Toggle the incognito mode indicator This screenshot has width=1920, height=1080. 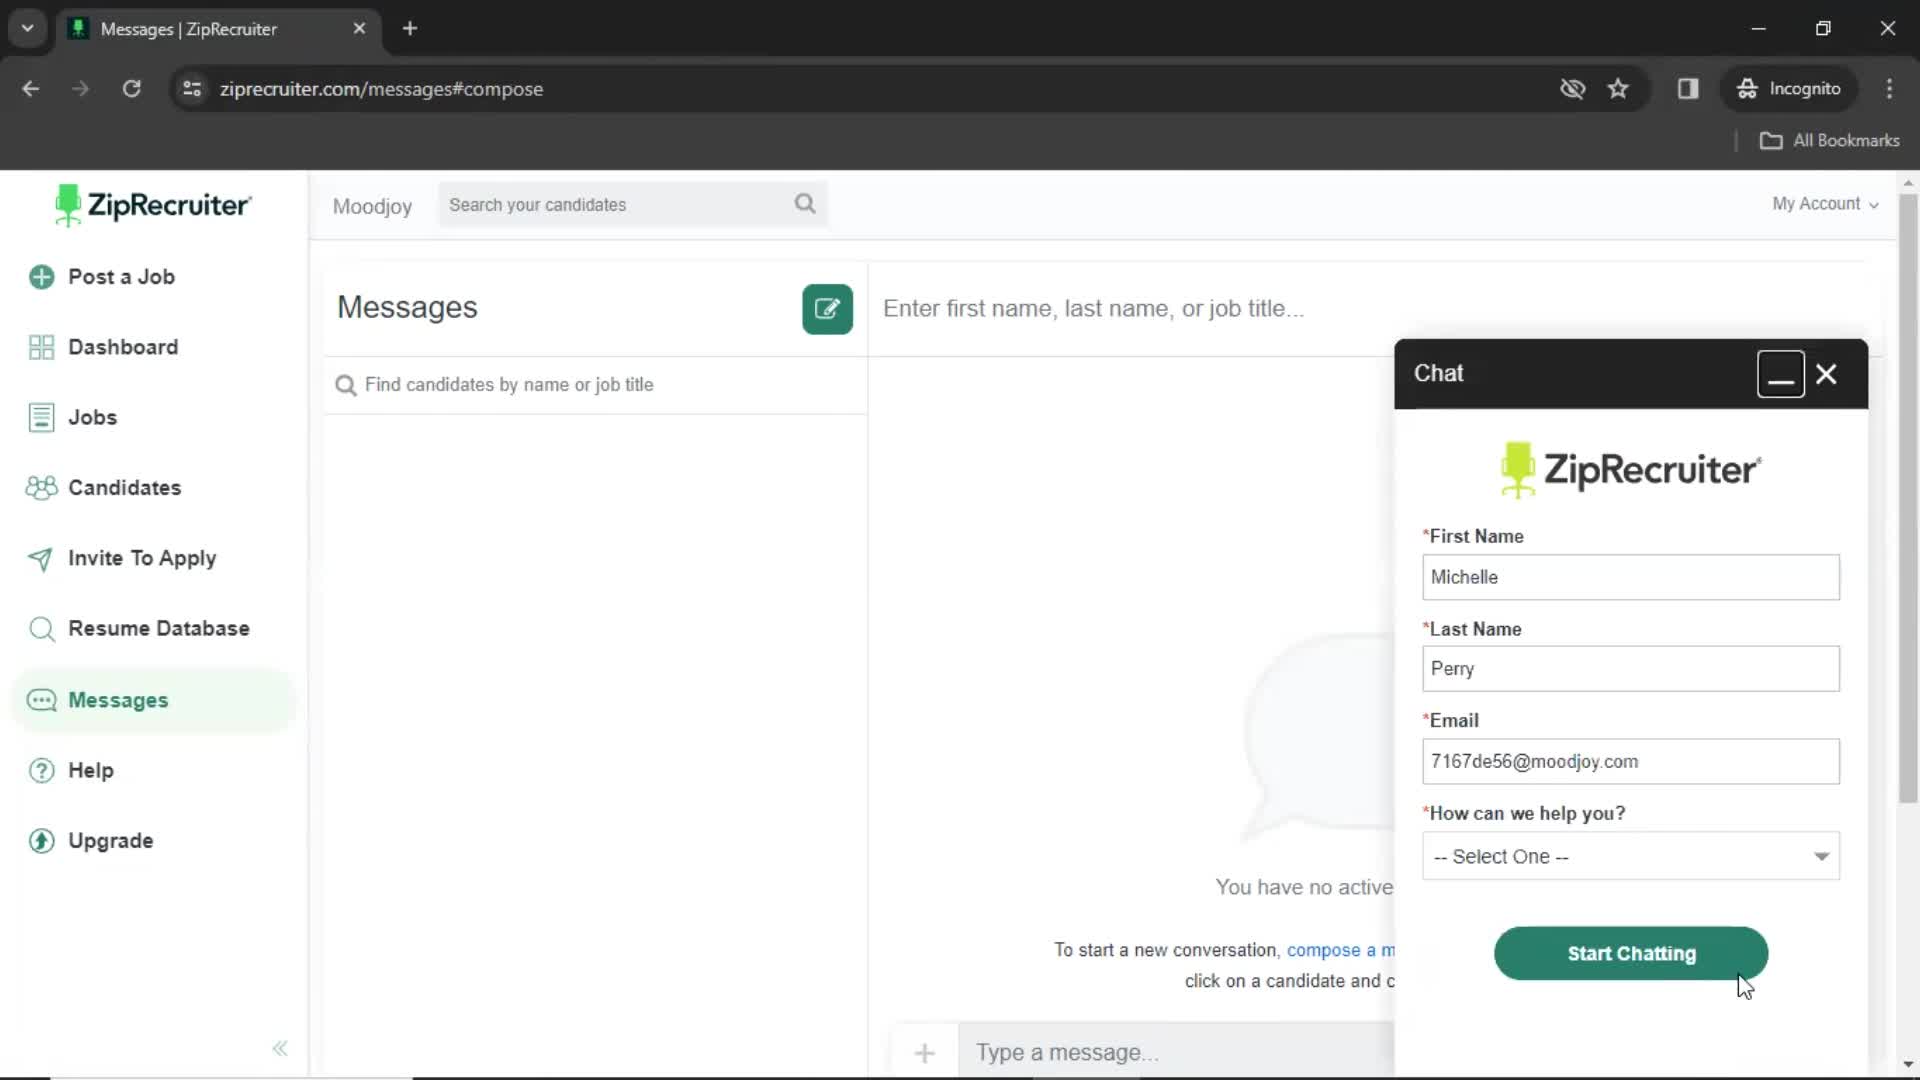coord(1789,88)
